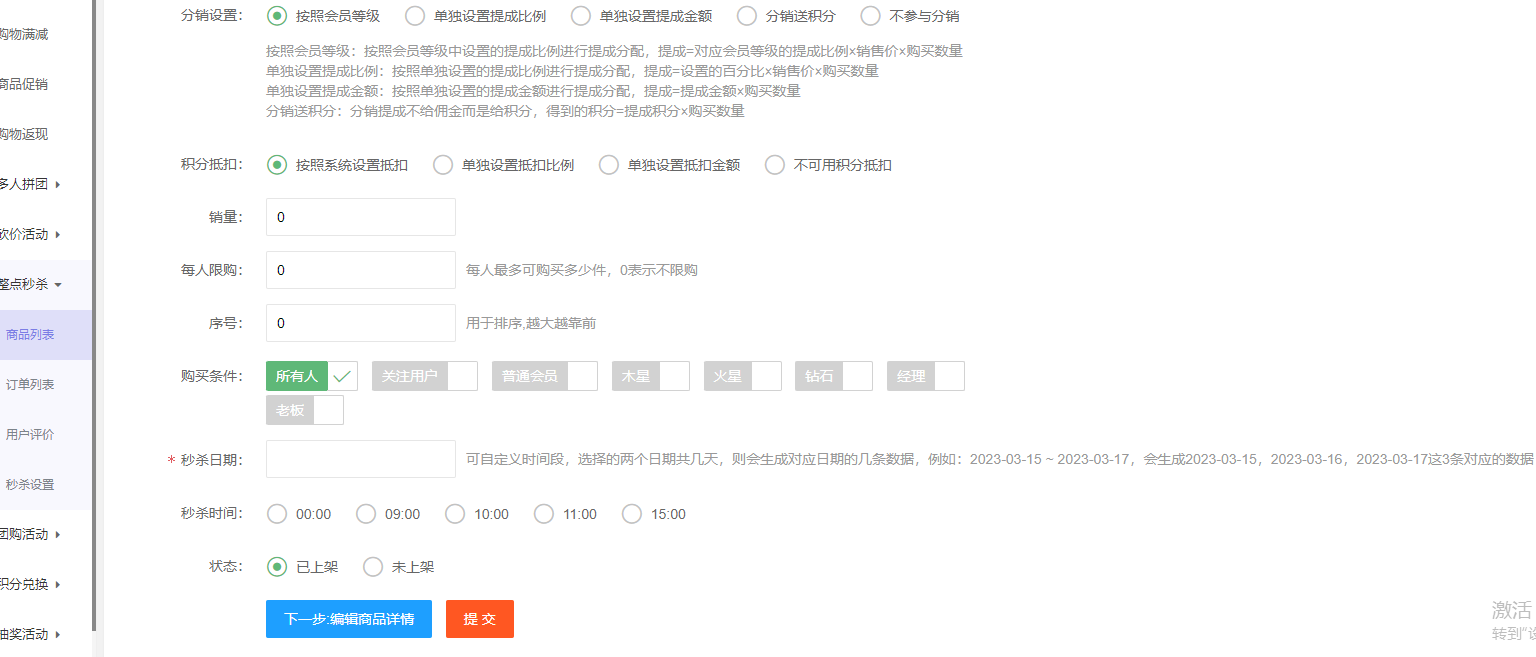Open 订单列表 in the sidebar
The image size is (1536, 657).
[x=30, y=384]
